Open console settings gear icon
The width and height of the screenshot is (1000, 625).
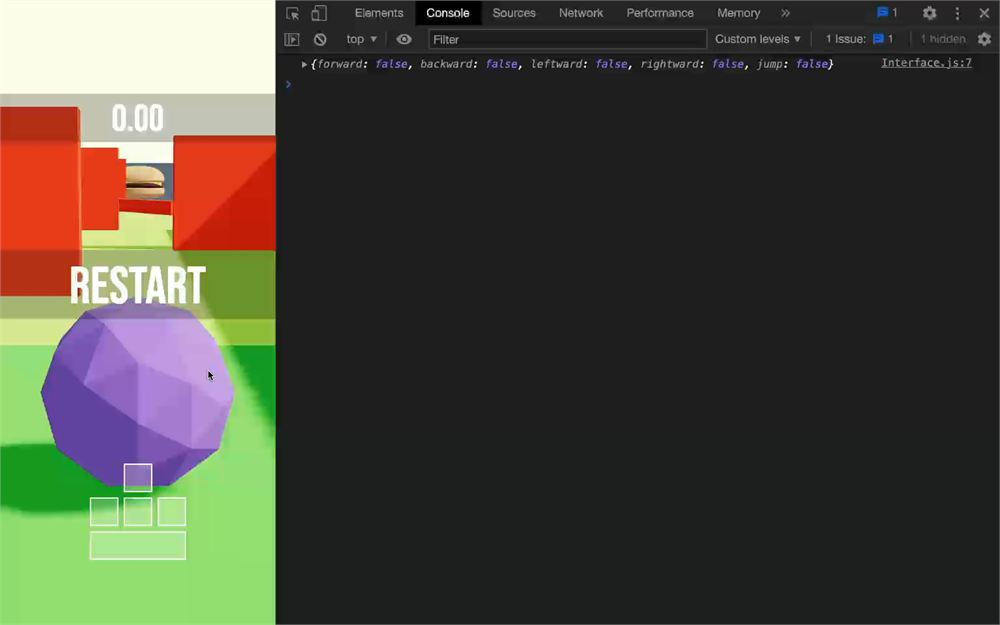[984, 40]
